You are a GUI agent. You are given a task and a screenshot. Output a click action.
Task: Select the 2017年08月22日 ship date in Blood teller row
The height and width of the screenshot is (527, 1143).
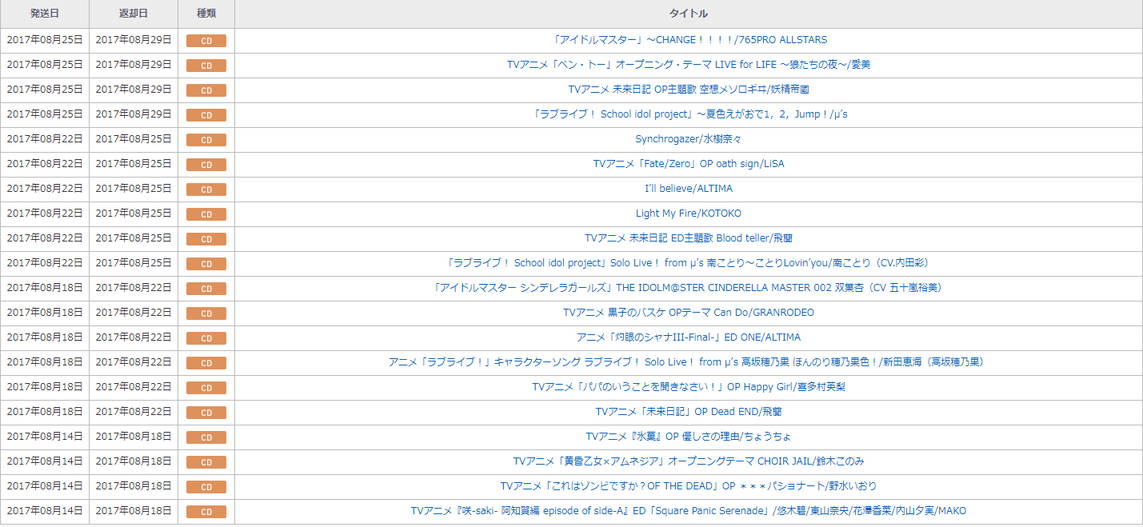pyautogui.click(x=44, y=238)
